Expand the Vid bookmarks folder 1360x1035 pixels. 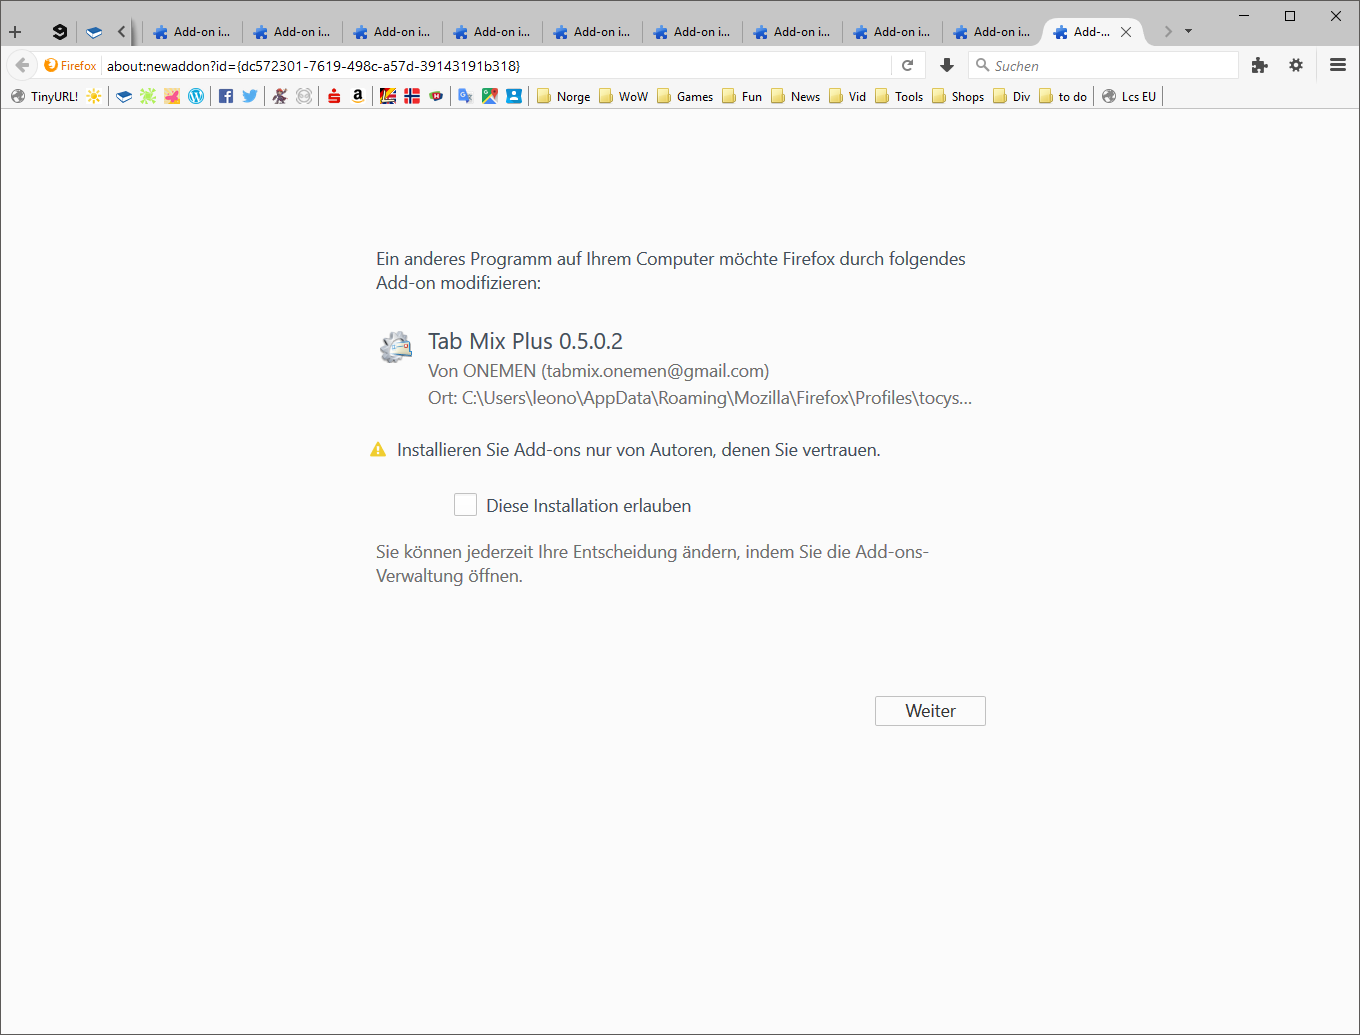point(848,97)
